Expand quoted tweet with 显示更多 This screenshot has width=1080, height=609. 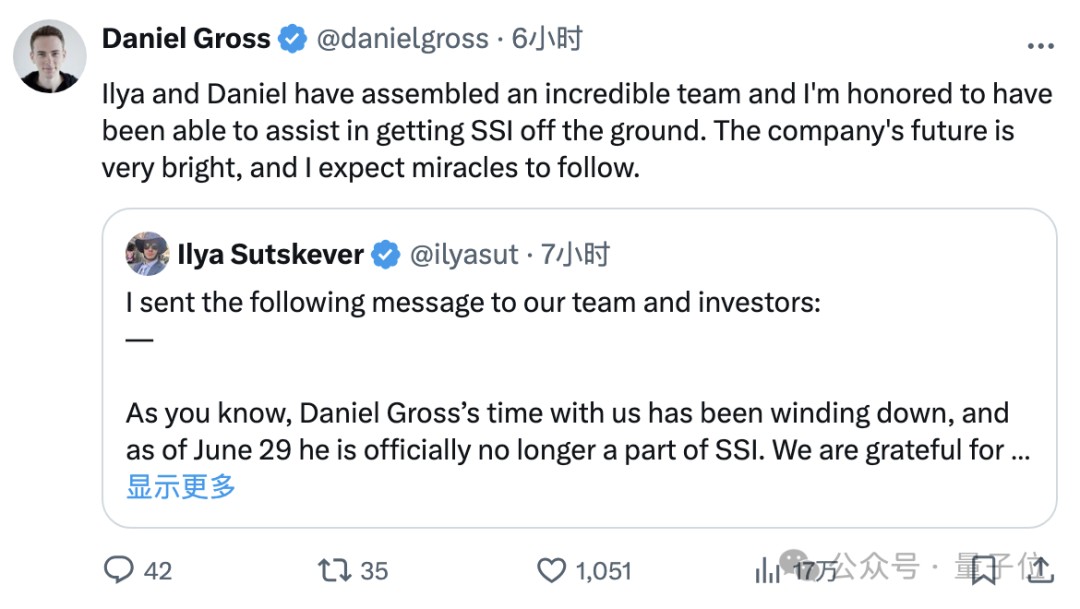coord(180,486)
